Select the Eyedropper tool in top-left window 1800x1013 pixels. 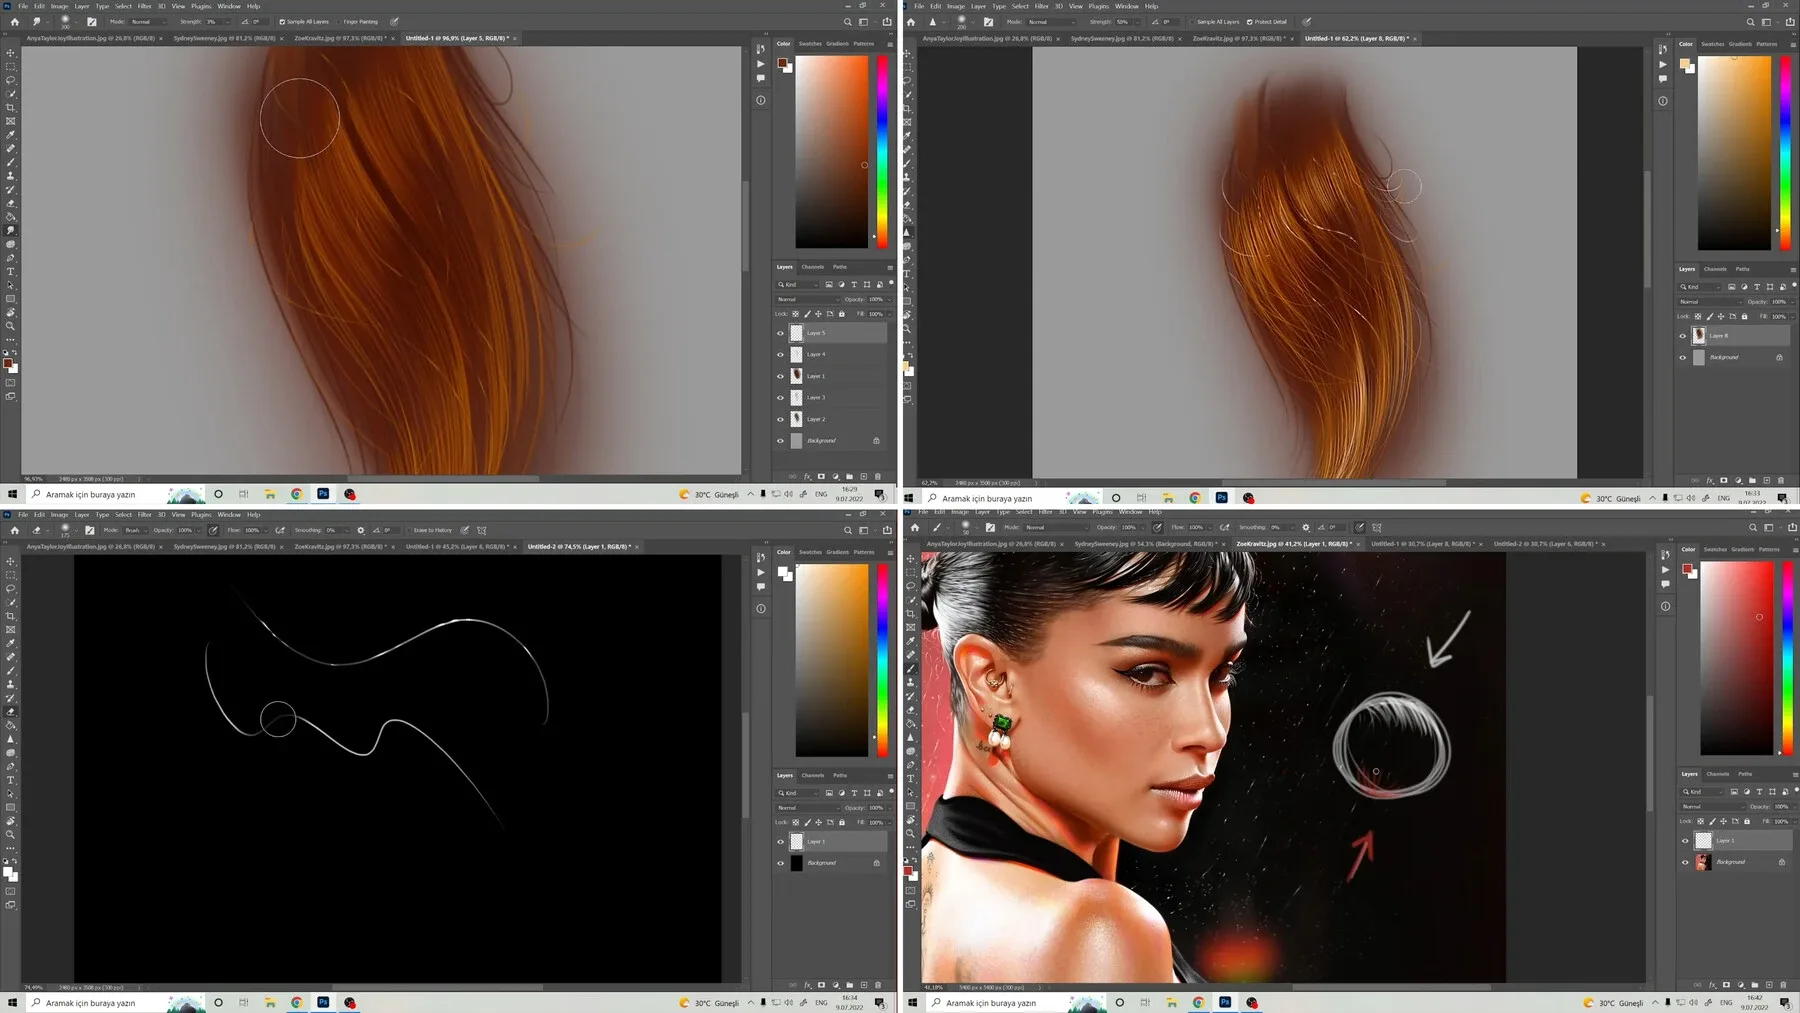(x=11, y=135)
